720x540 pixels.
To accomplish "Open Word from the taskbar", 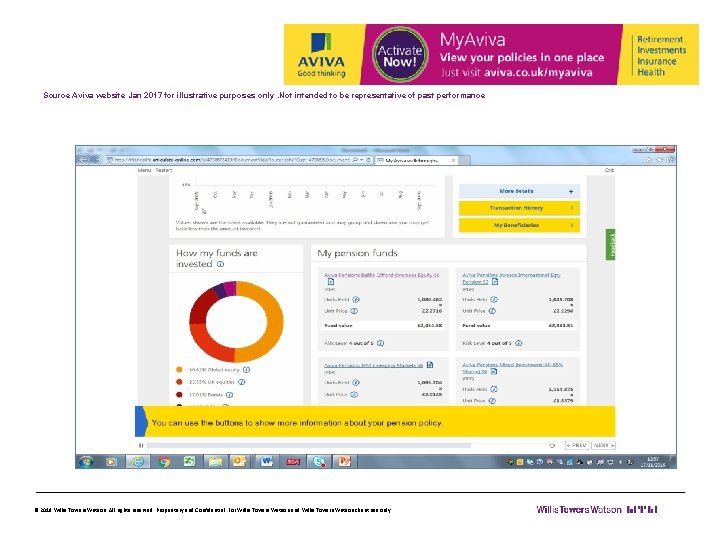I will click(x=267, y=461).
